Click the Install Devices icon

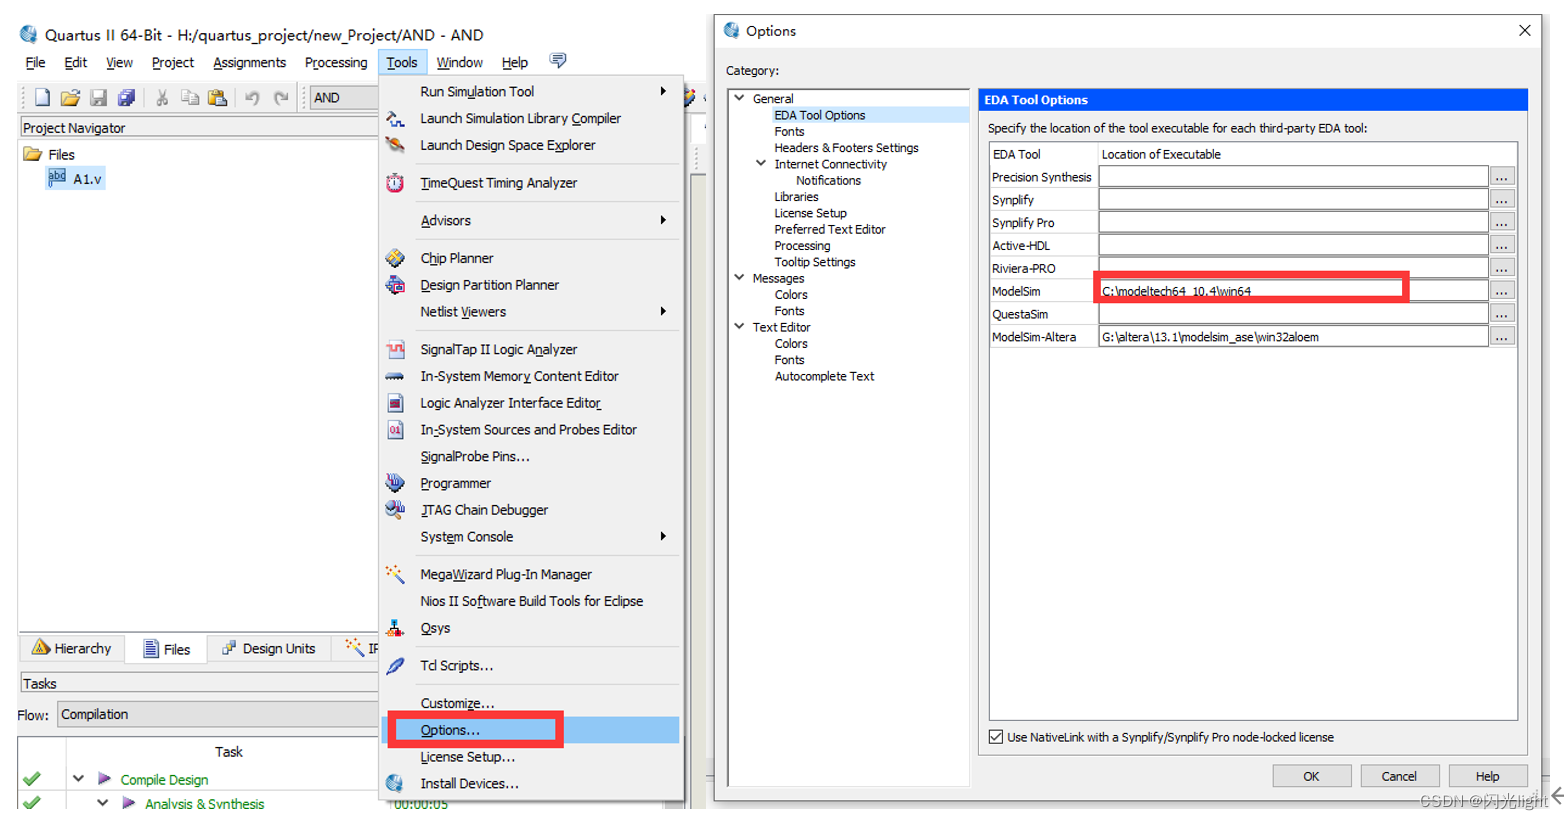pyautogui.click(x=395, y=784)
